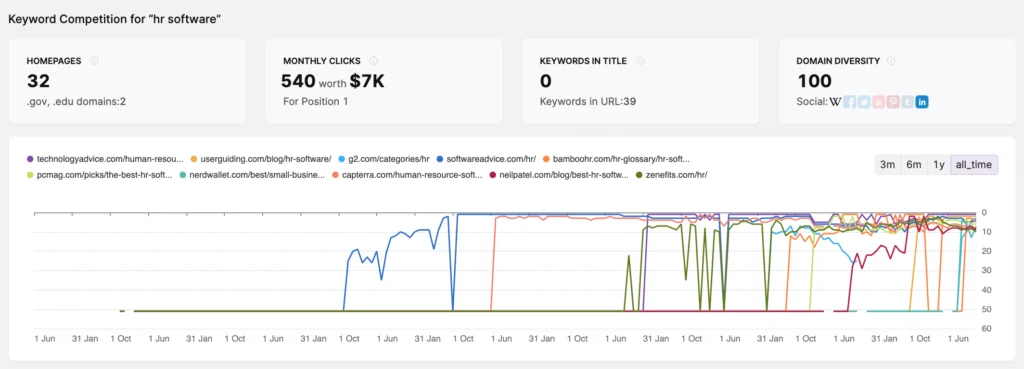The width and height of the screenshot is (1024, 369).
Task: Click y-axis label 60 on chart
Action: 987,329
